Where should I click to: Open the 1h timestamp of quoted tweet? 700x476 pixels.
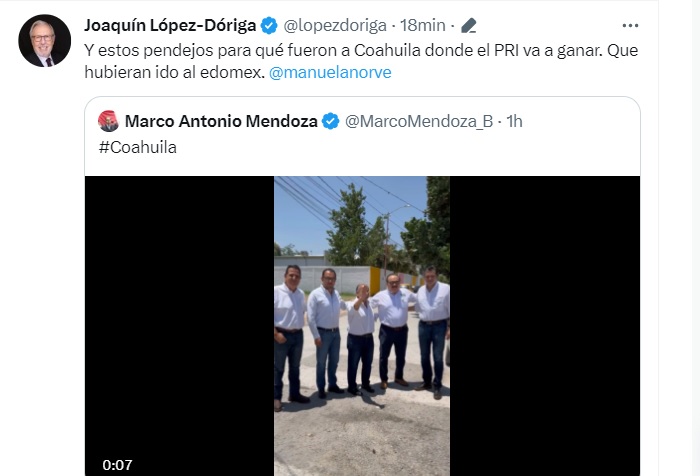[514, 121]
